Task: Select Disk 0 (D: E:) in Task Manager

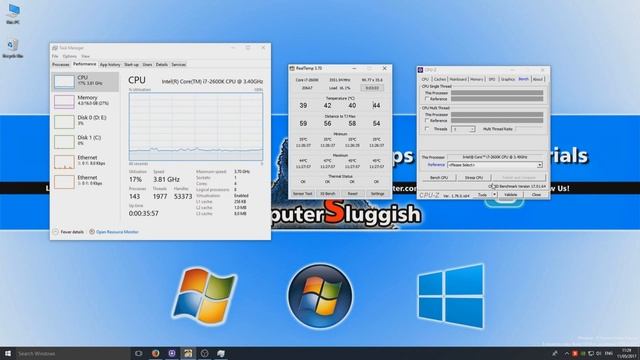Action: (x=85, y=121)
